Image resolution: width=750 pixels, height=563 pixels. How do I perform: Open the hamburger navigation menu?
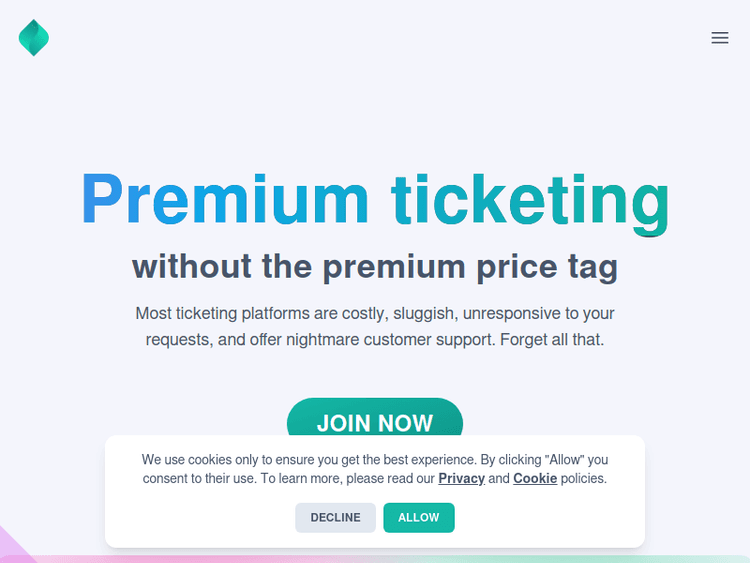coord(720,38)
